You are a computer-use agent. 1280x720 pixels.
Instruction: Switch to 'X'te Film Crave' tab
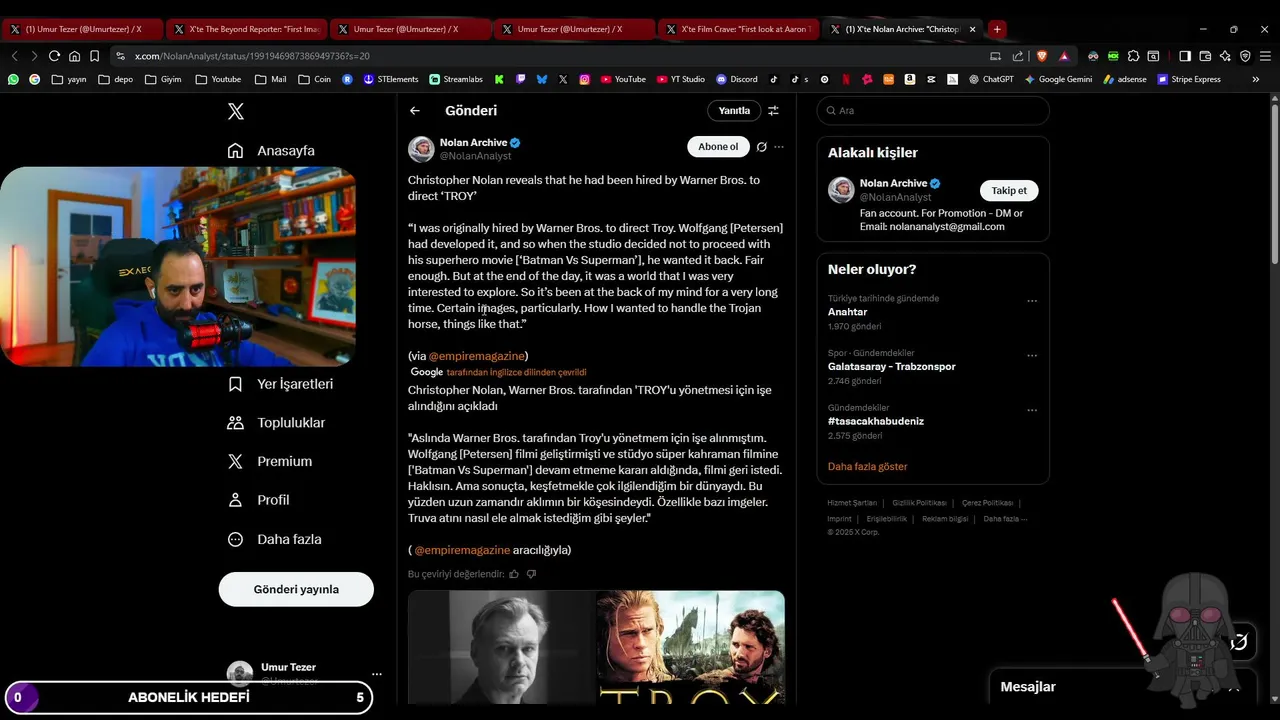737,29
